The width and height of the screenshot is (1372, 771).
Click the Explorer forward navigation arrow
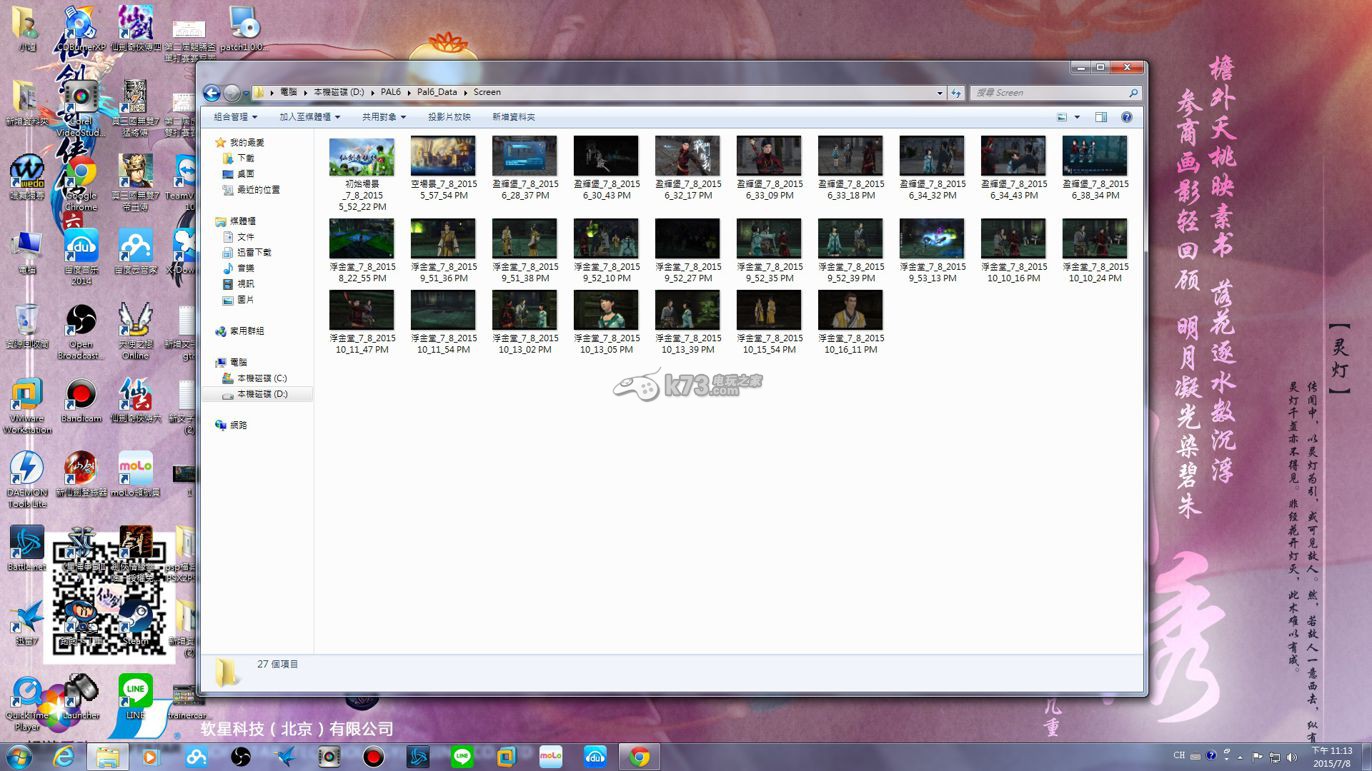point(232,92)
